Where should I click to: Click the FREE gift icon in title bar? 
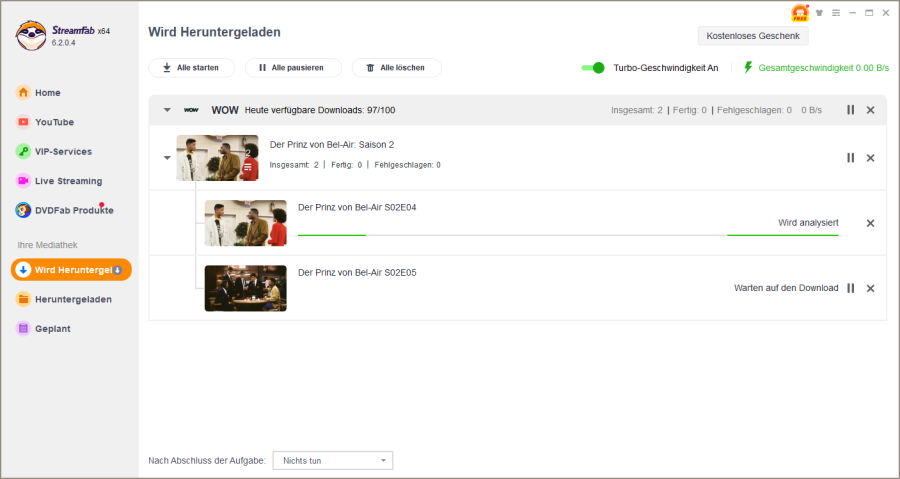click(800, 13)
